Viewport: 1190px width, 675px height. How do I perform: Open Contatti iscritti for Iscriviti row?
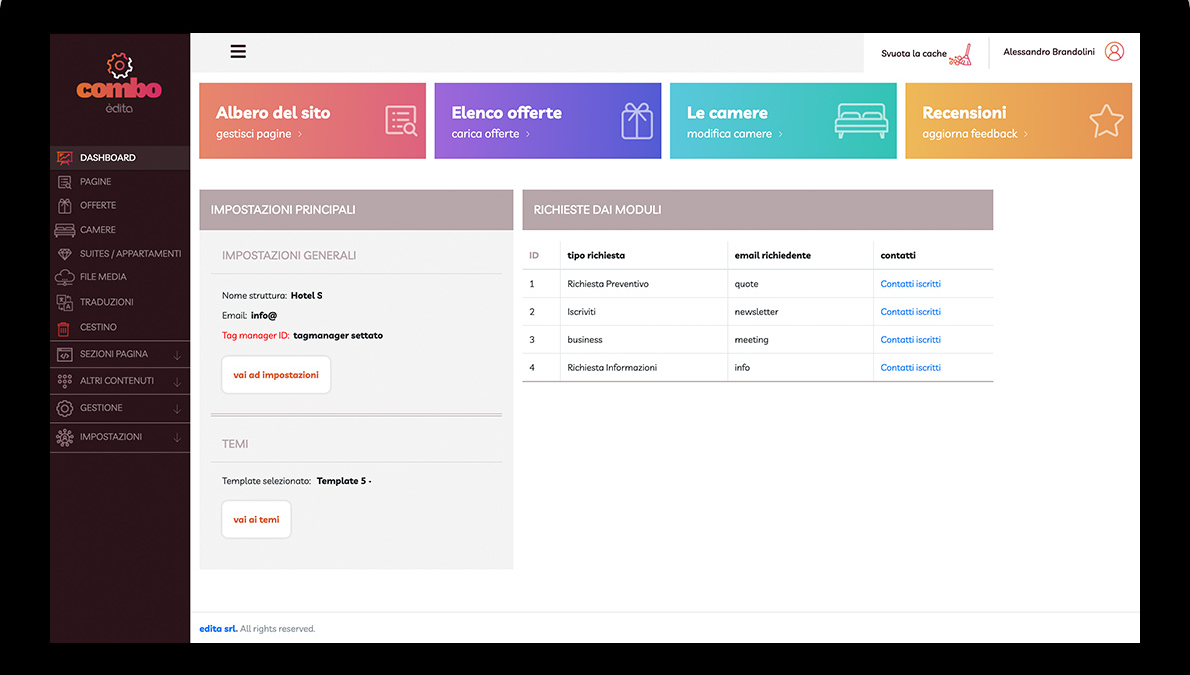click(x=910, y=312)
